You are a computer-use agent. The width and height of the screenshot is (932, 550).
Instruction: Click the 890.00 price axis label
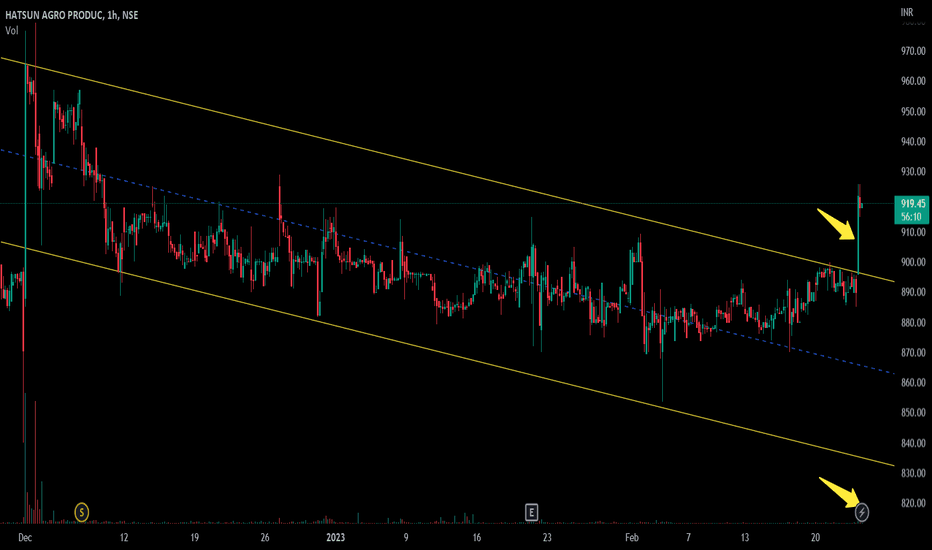click(x=913, y=292)
